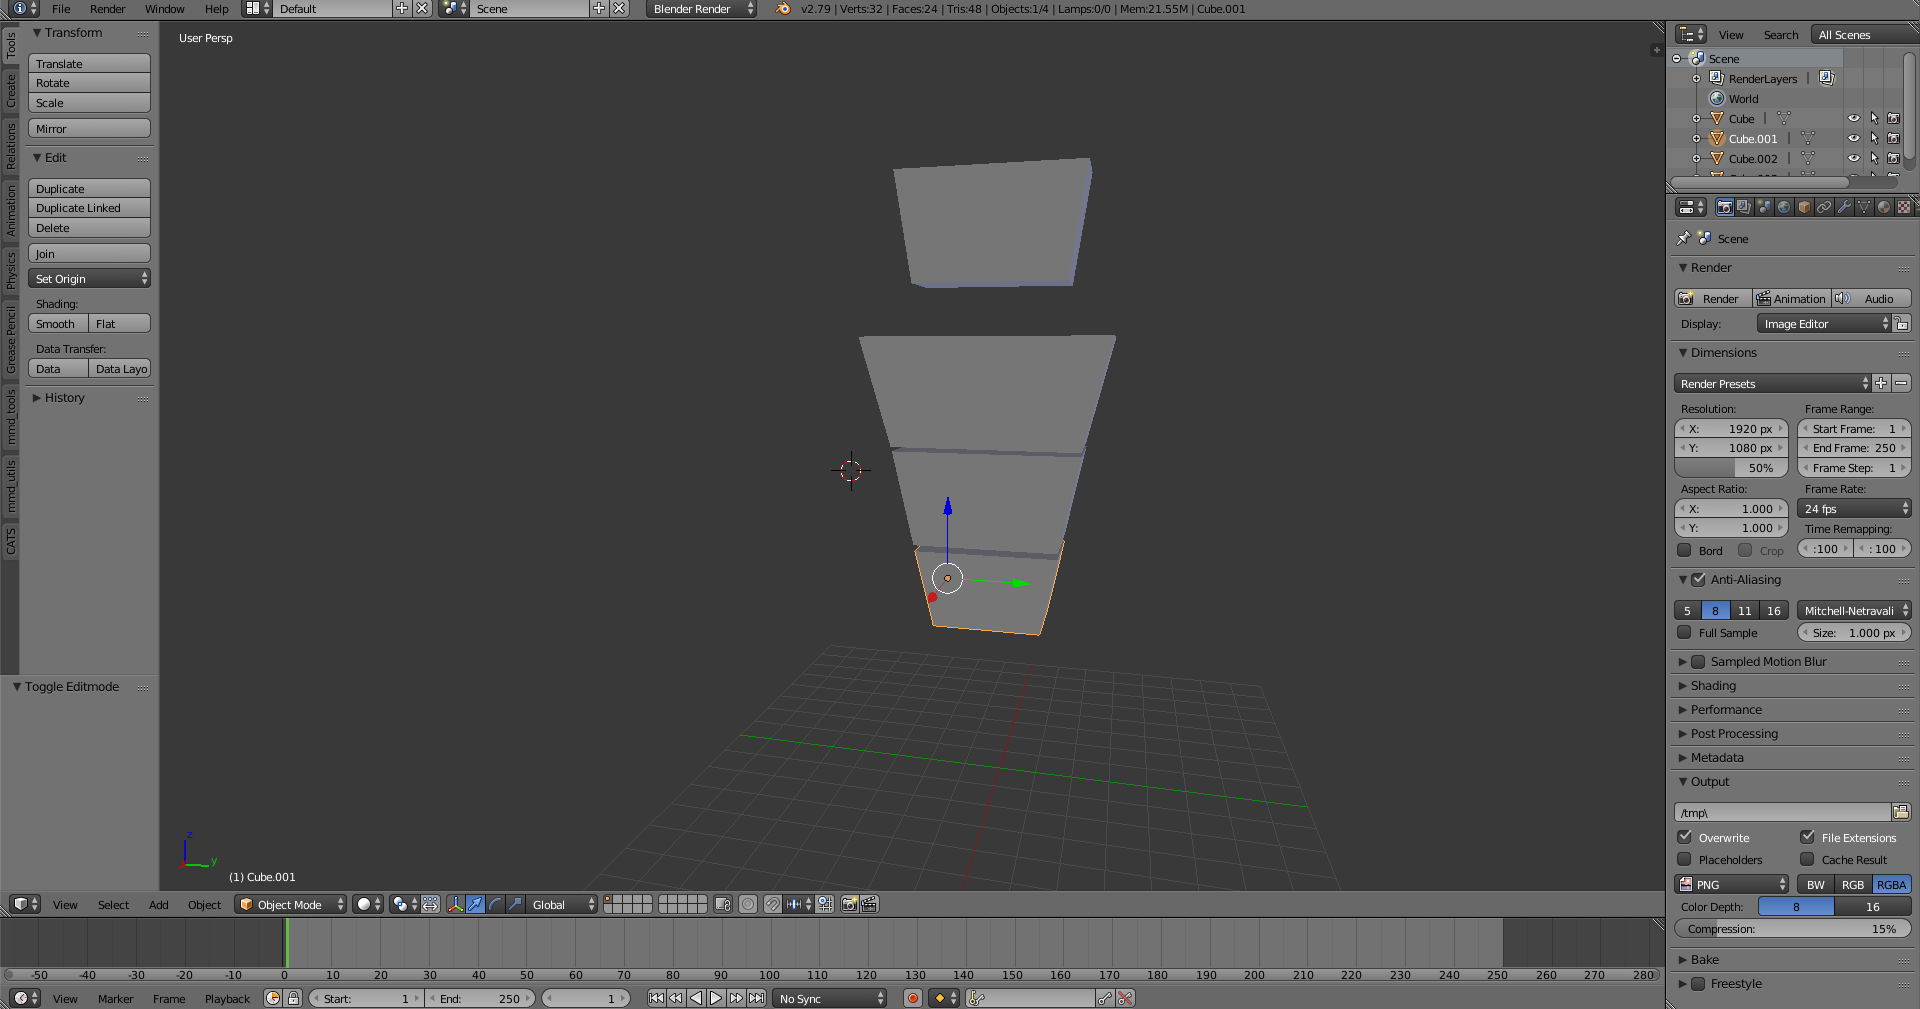
Task: Click the OpenGL render camera icon
Action: 850,904
